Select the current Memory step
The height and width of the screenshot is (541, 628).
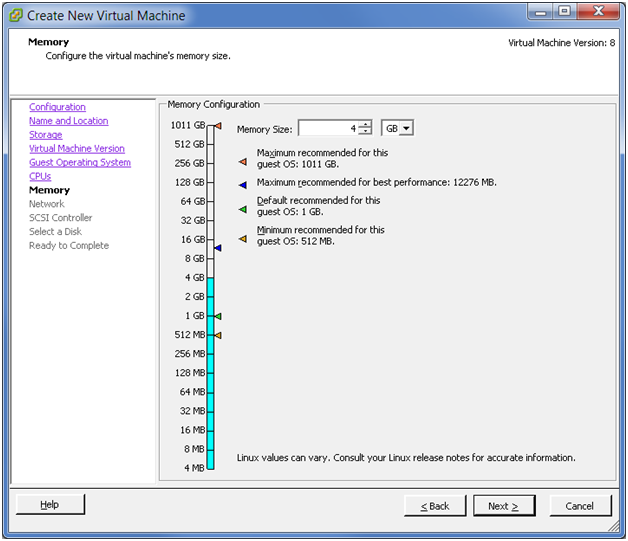tap(49, 190)
